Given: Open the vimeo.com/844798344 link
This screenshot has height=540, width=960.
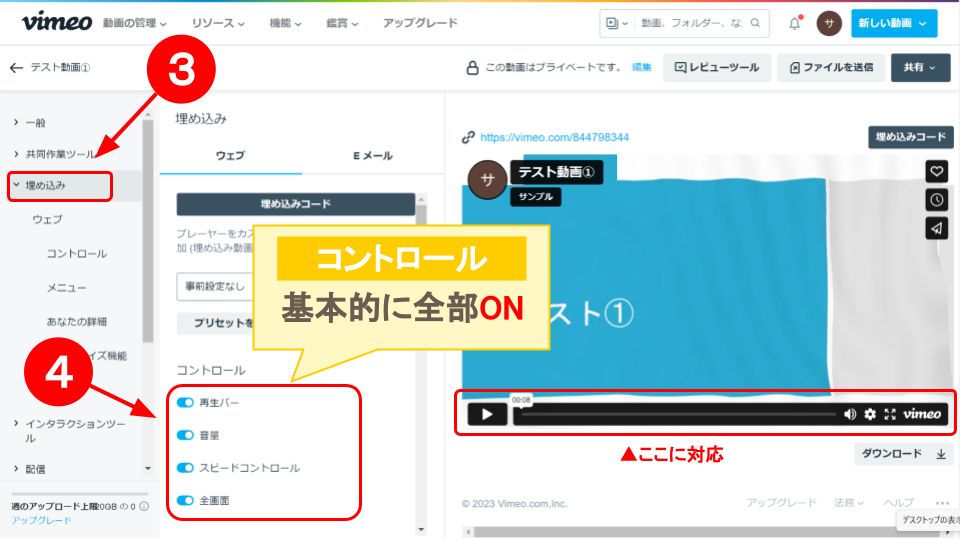Looking at the screenshot, I should 554,137.
